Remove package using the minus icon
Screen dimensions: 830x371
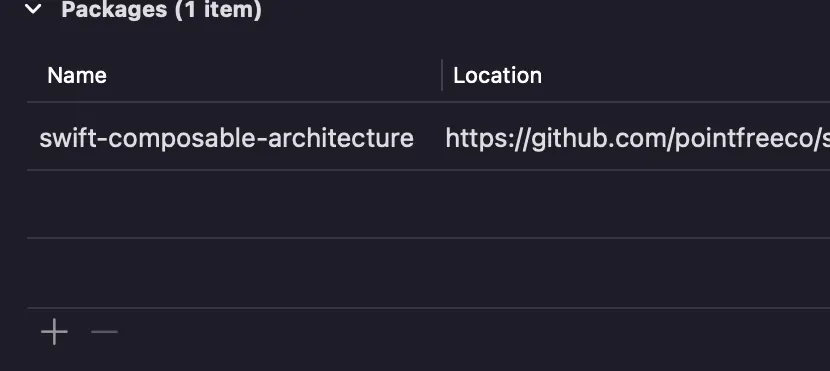click(104, 332)
